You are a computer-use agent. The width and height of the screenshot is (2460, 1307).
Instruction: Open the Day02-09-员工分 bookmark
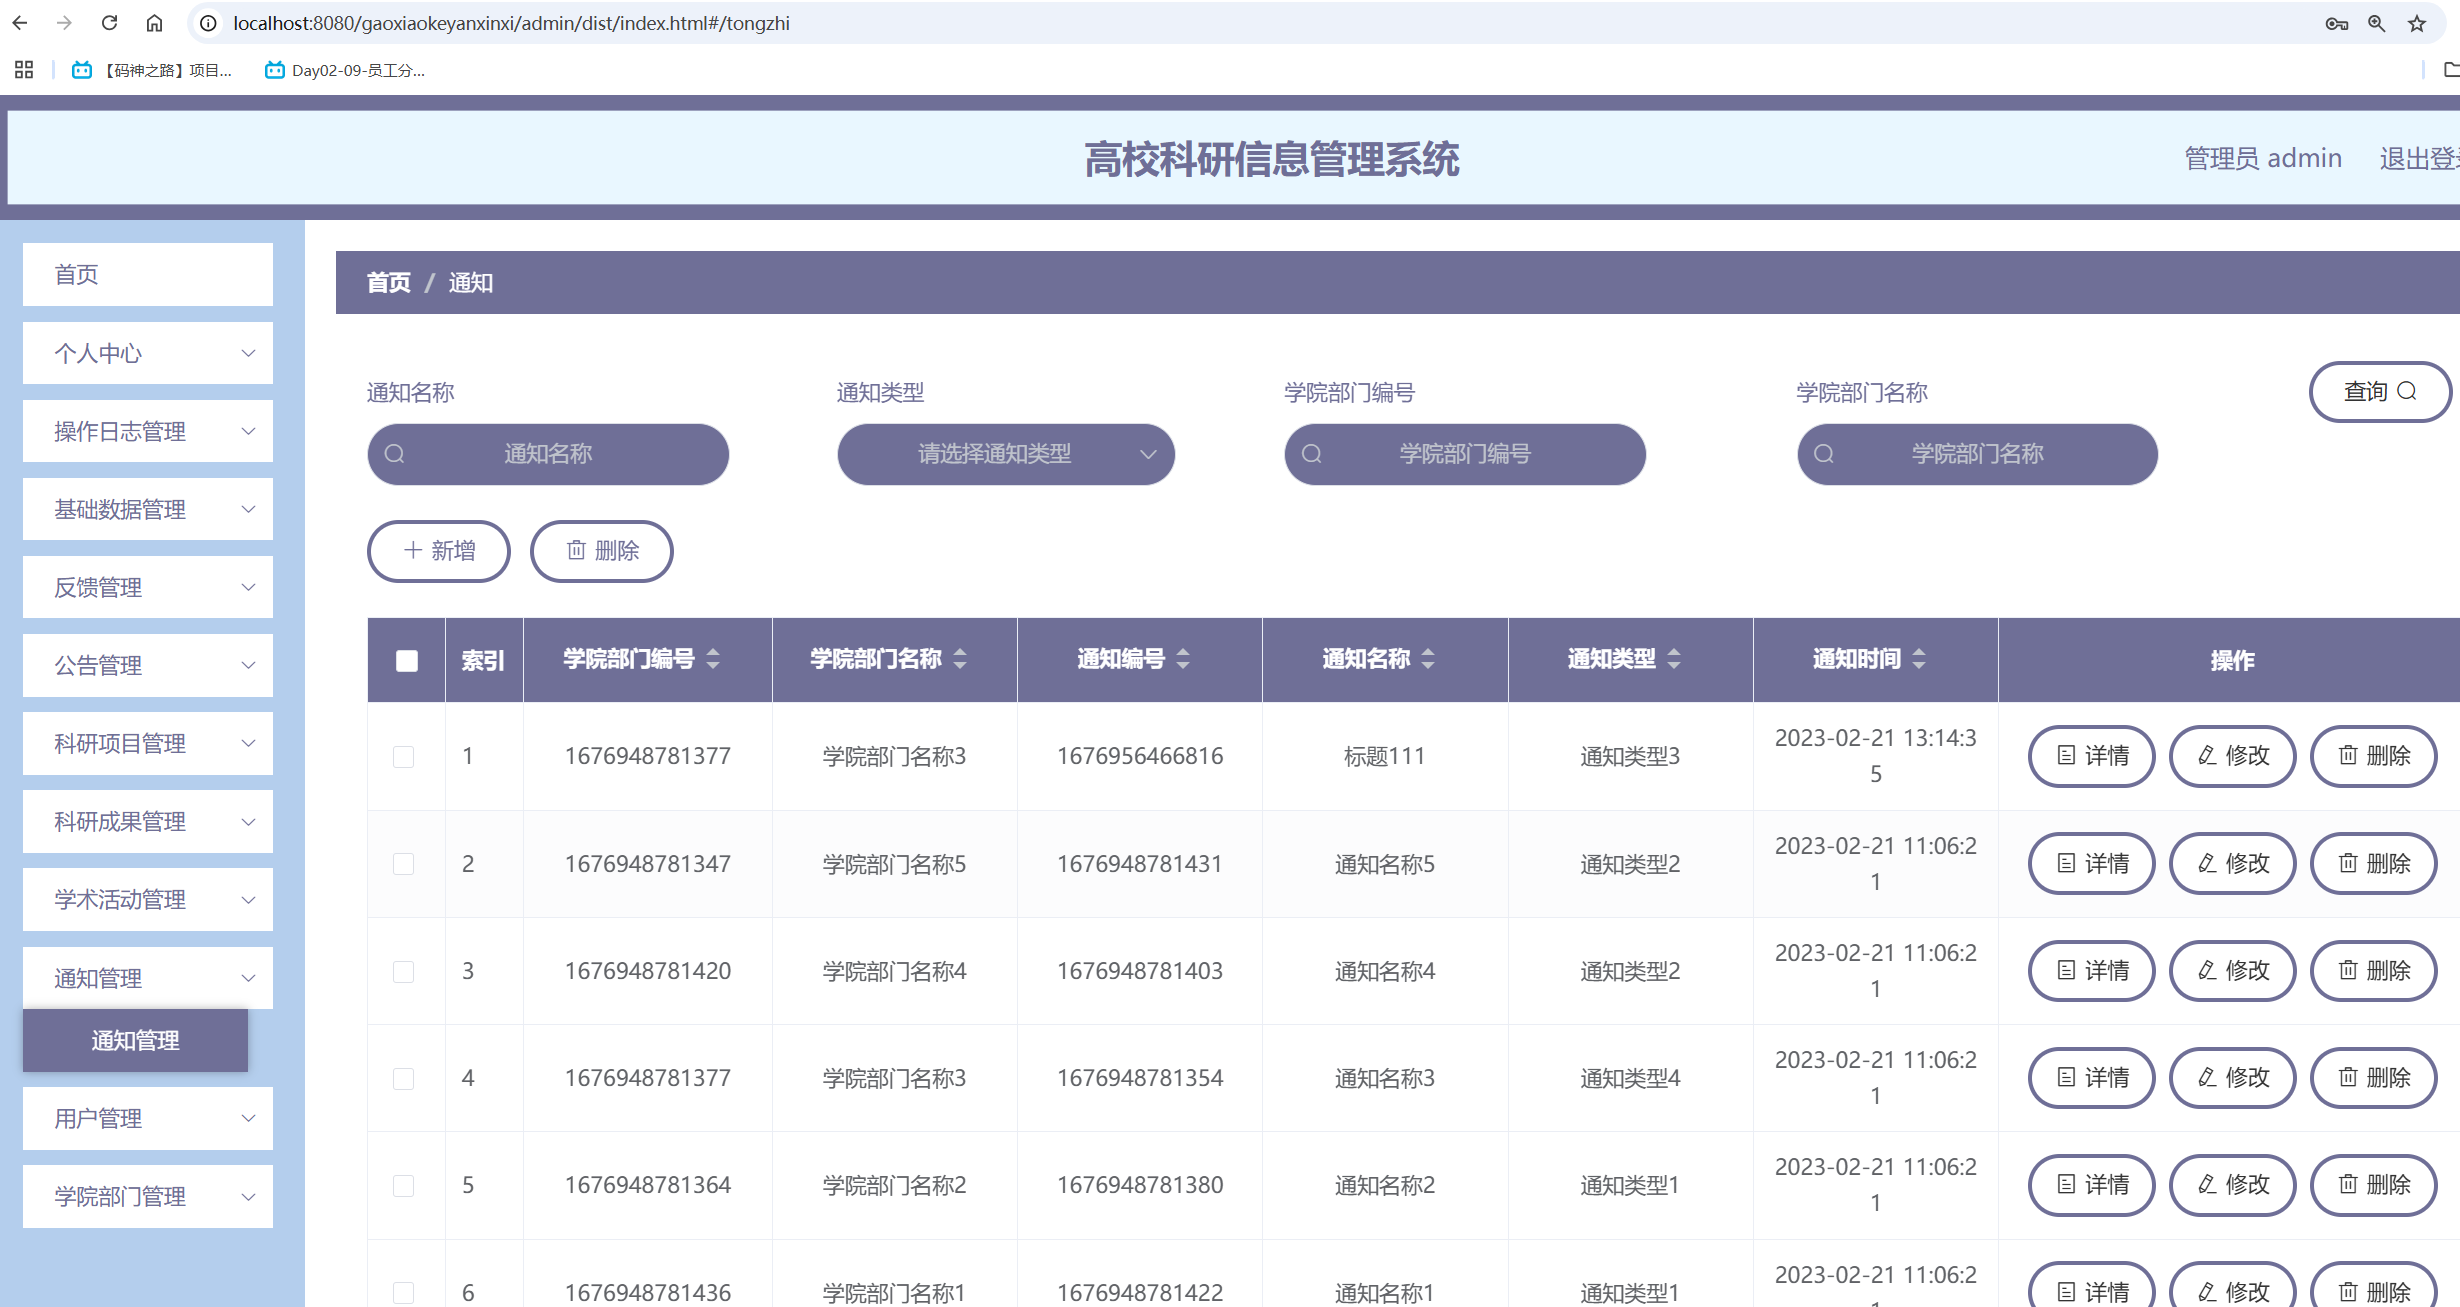345,70
